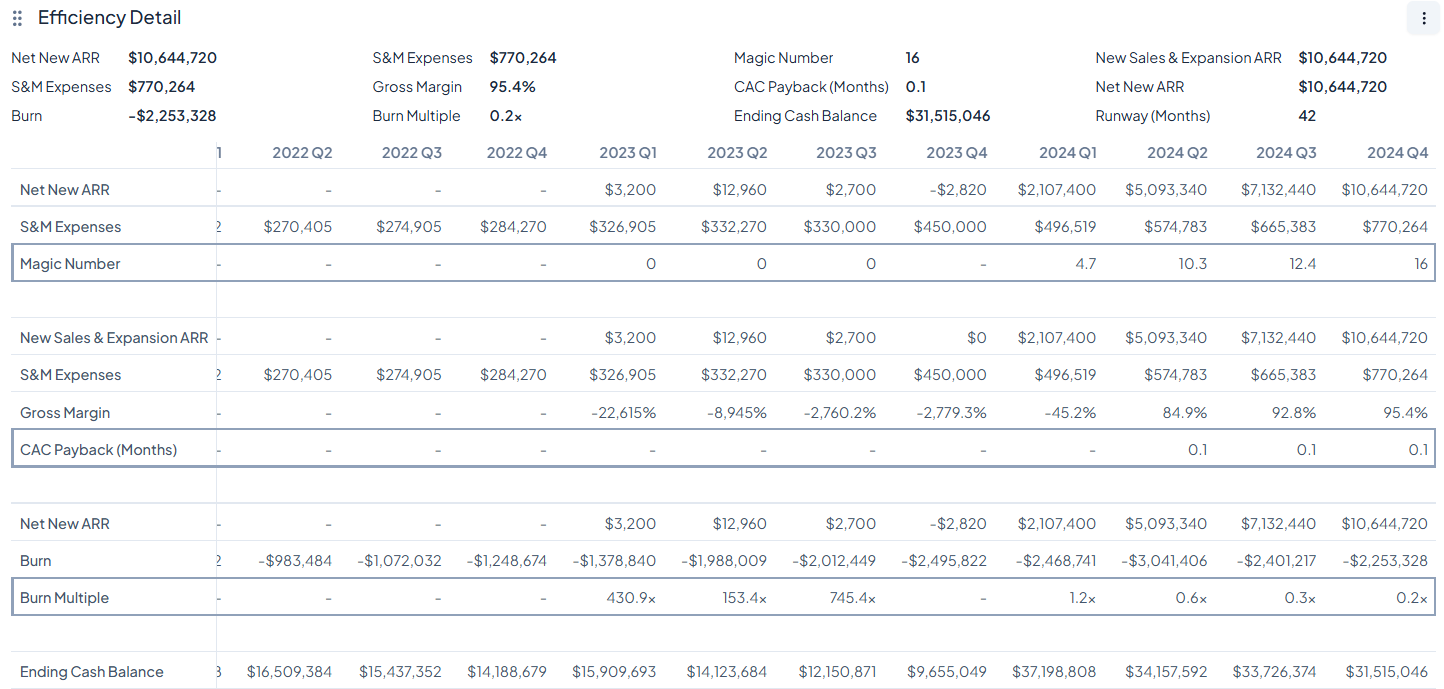Click the Runway (Months) value 42
The image size is (1444, 689).
(1306, 115)
